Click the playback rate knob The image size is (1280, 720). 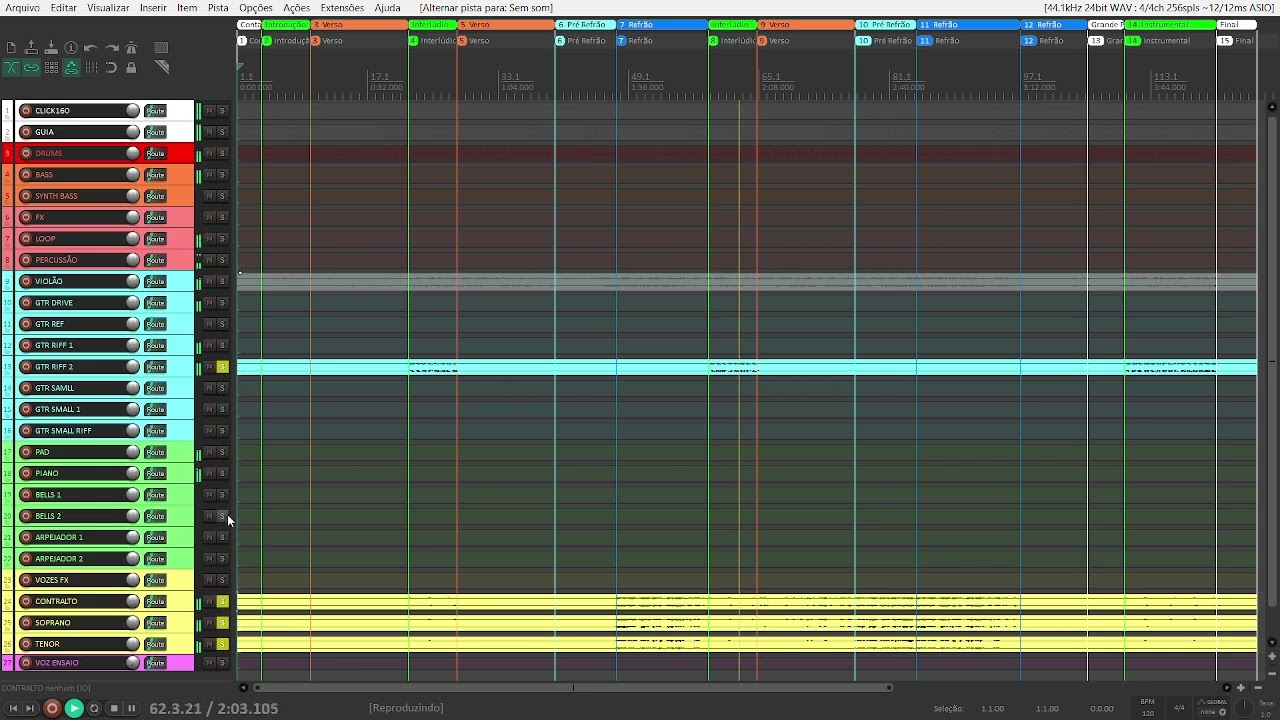pos(1244,707)
